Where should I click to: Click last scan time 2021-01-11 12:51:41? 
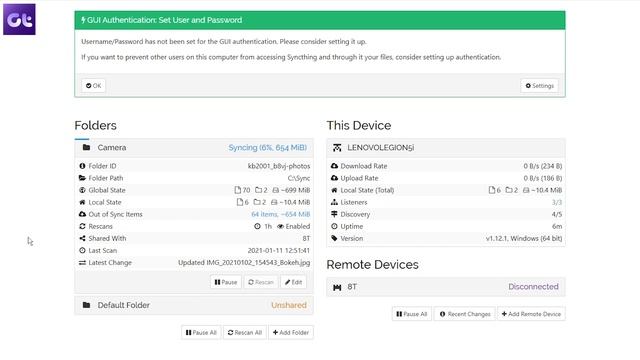pos(279,251)
